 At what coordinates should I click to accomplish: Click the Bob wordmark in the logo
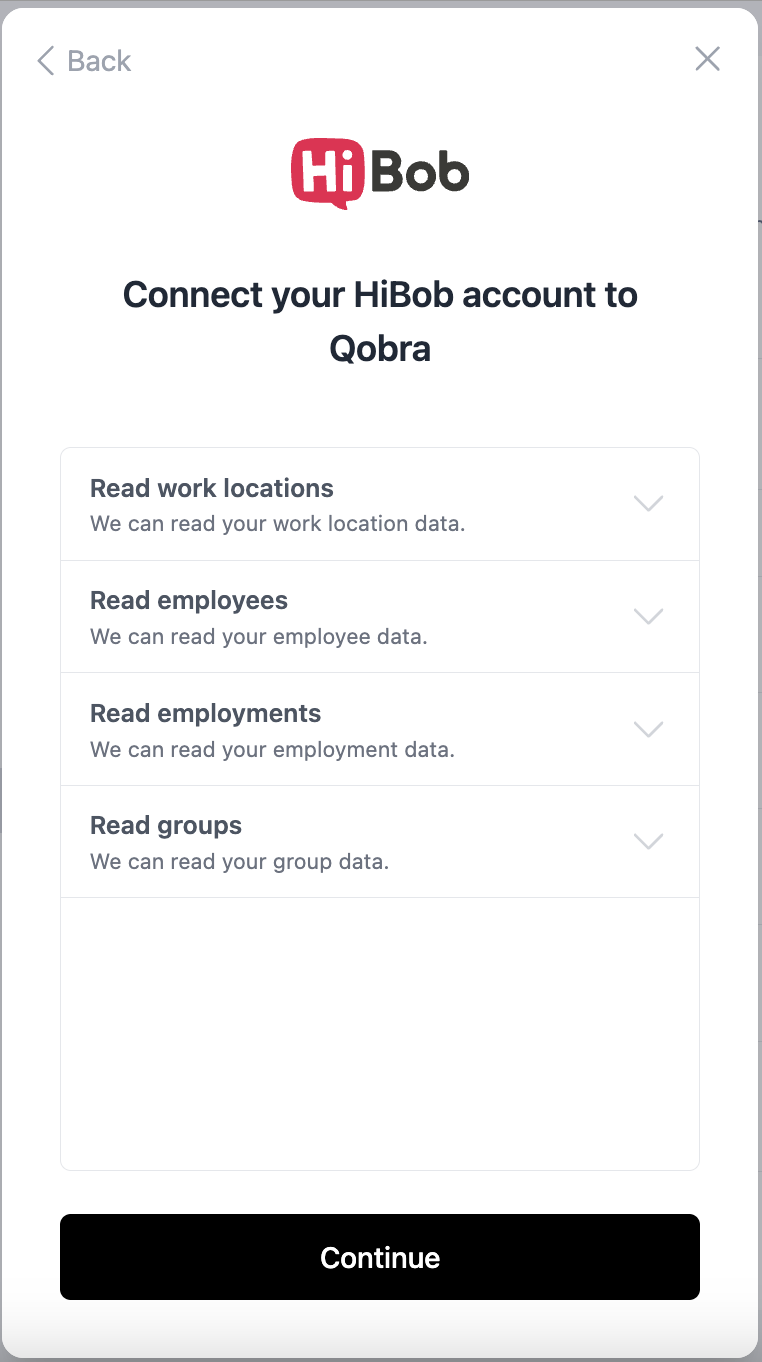tap(420, 174)
